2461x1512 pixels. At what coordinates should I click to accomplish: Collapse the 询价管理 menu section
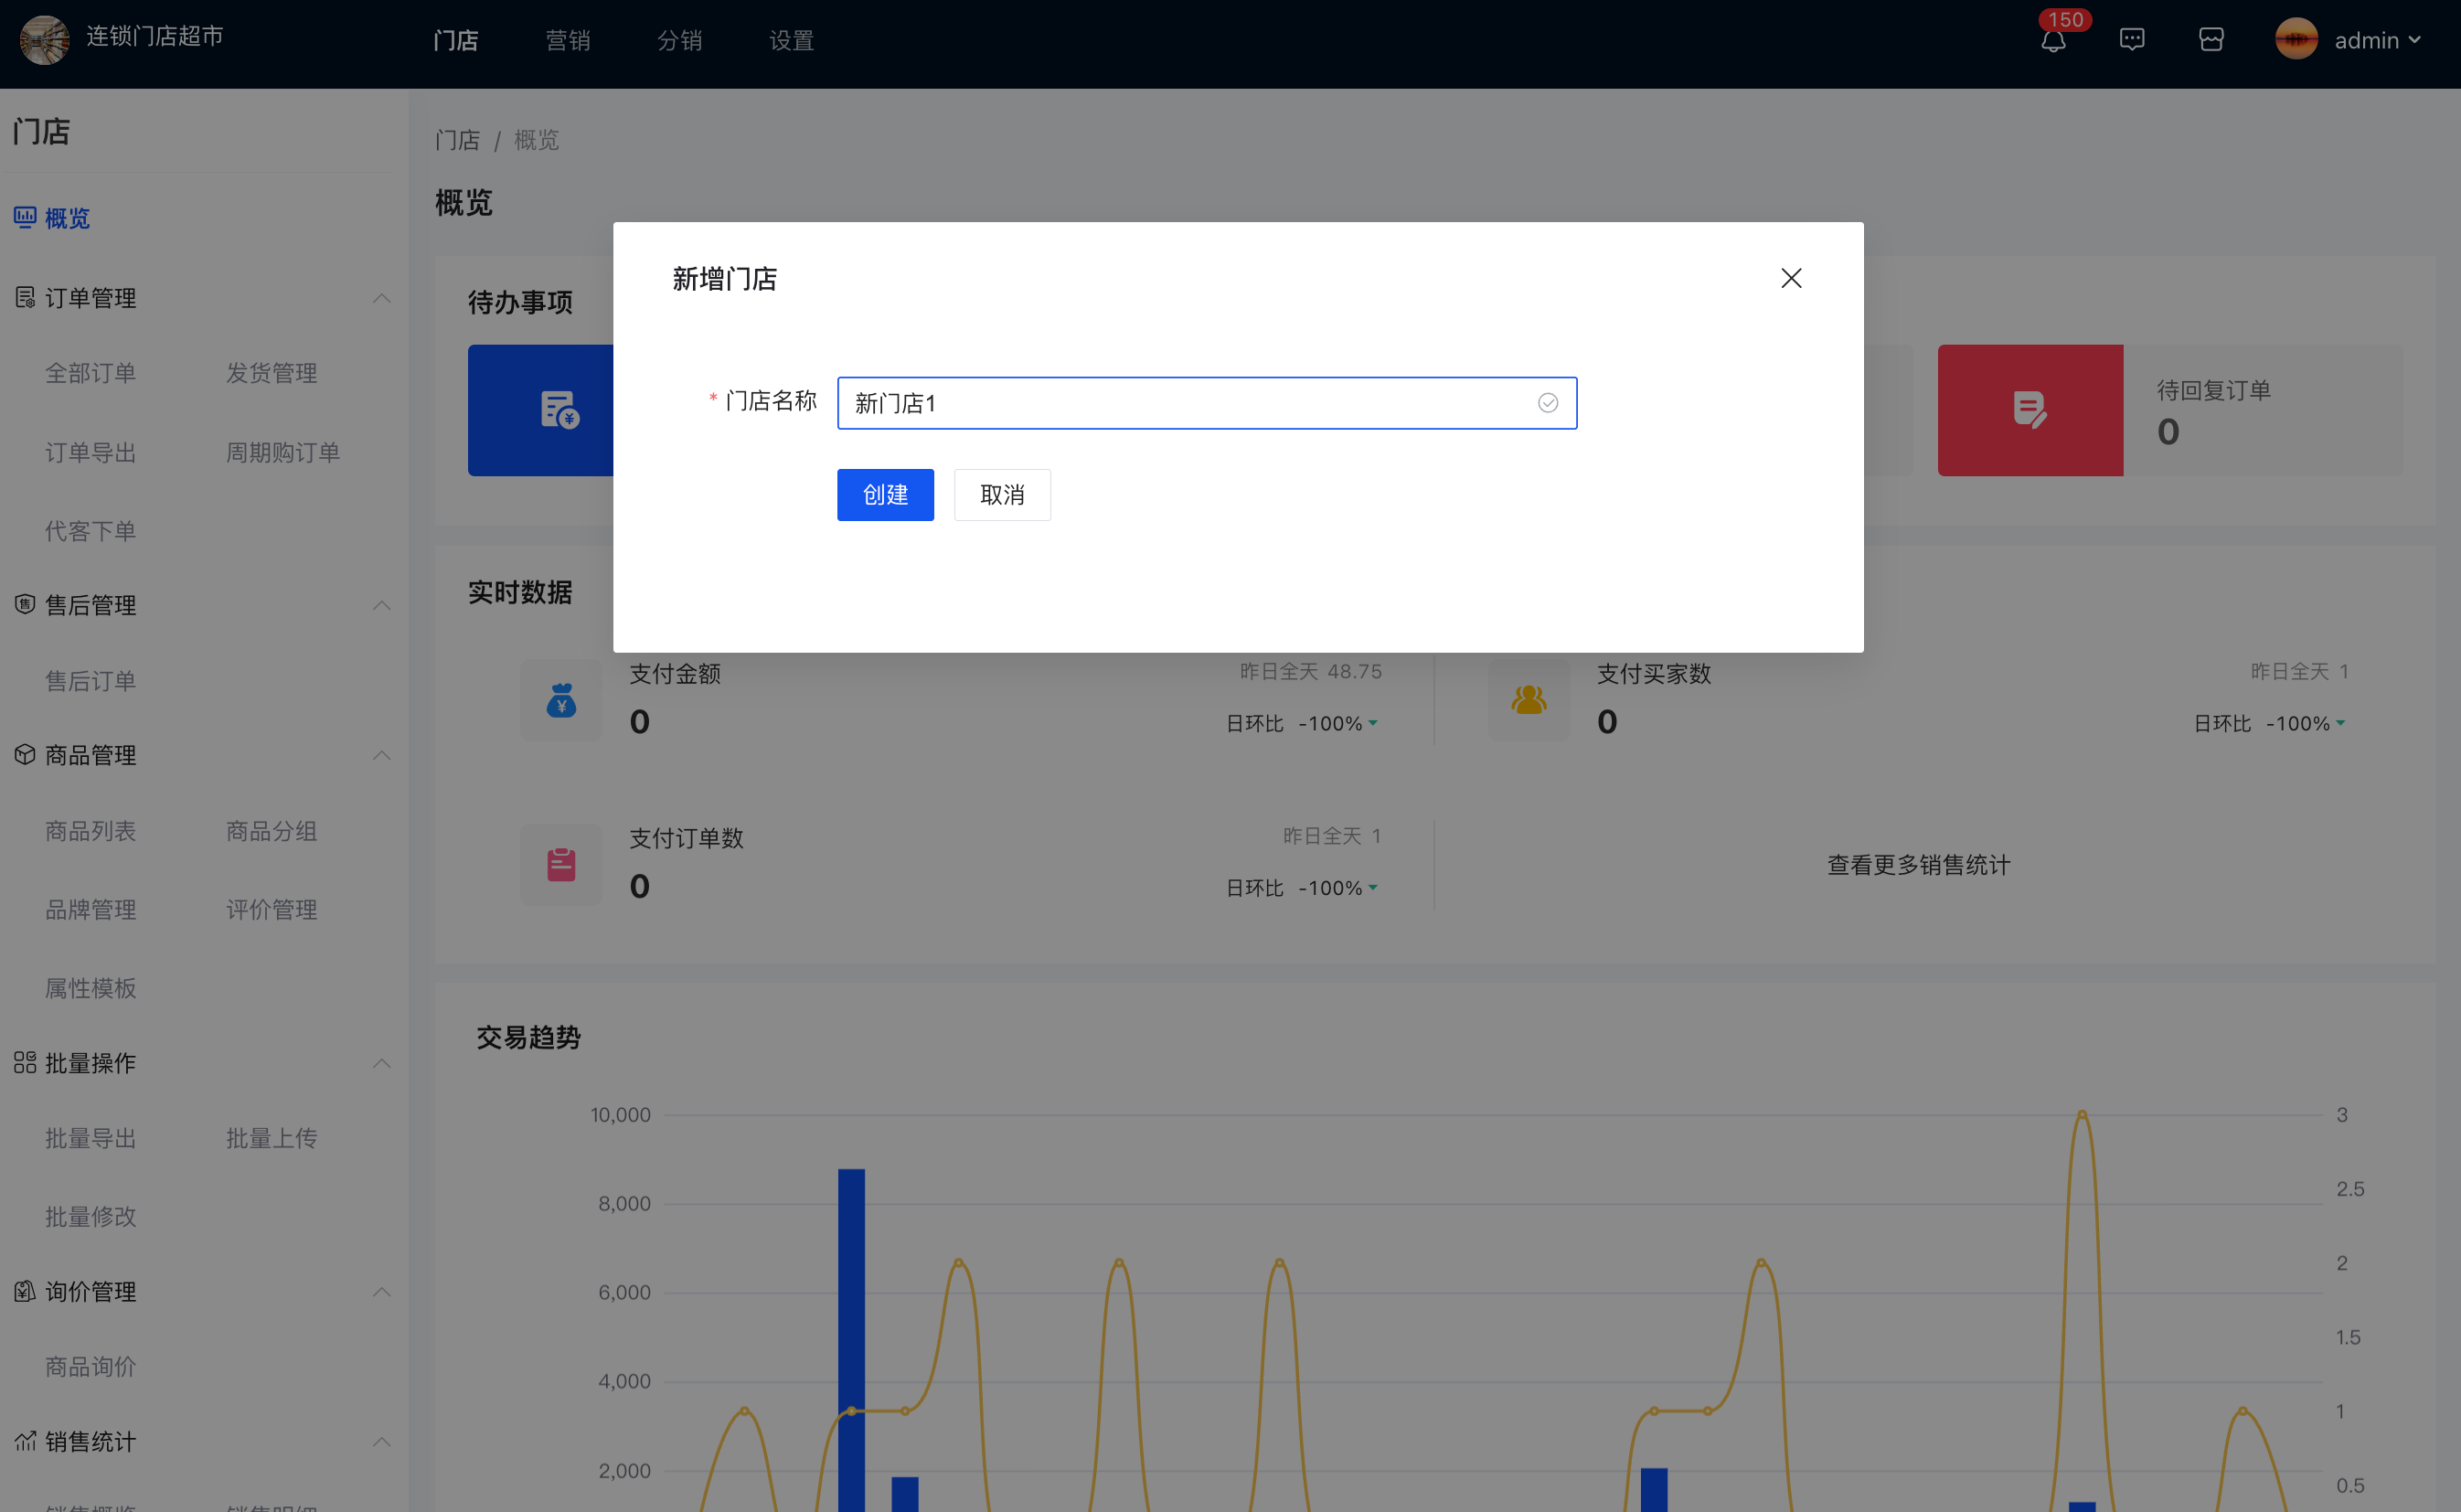[x=381, y=1292]
